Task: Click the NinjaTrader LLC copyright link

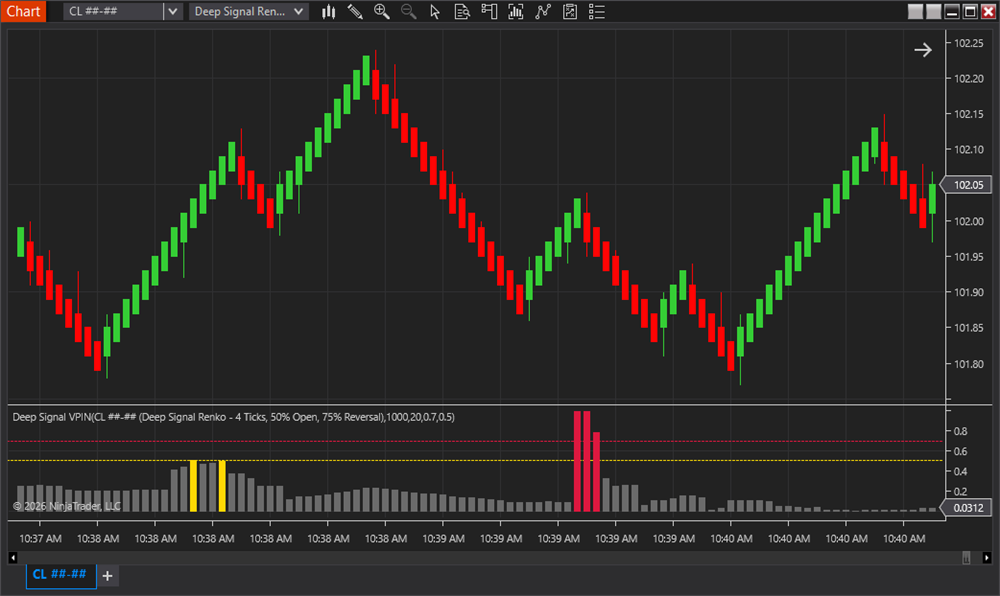Action: [x=65, y=506]
